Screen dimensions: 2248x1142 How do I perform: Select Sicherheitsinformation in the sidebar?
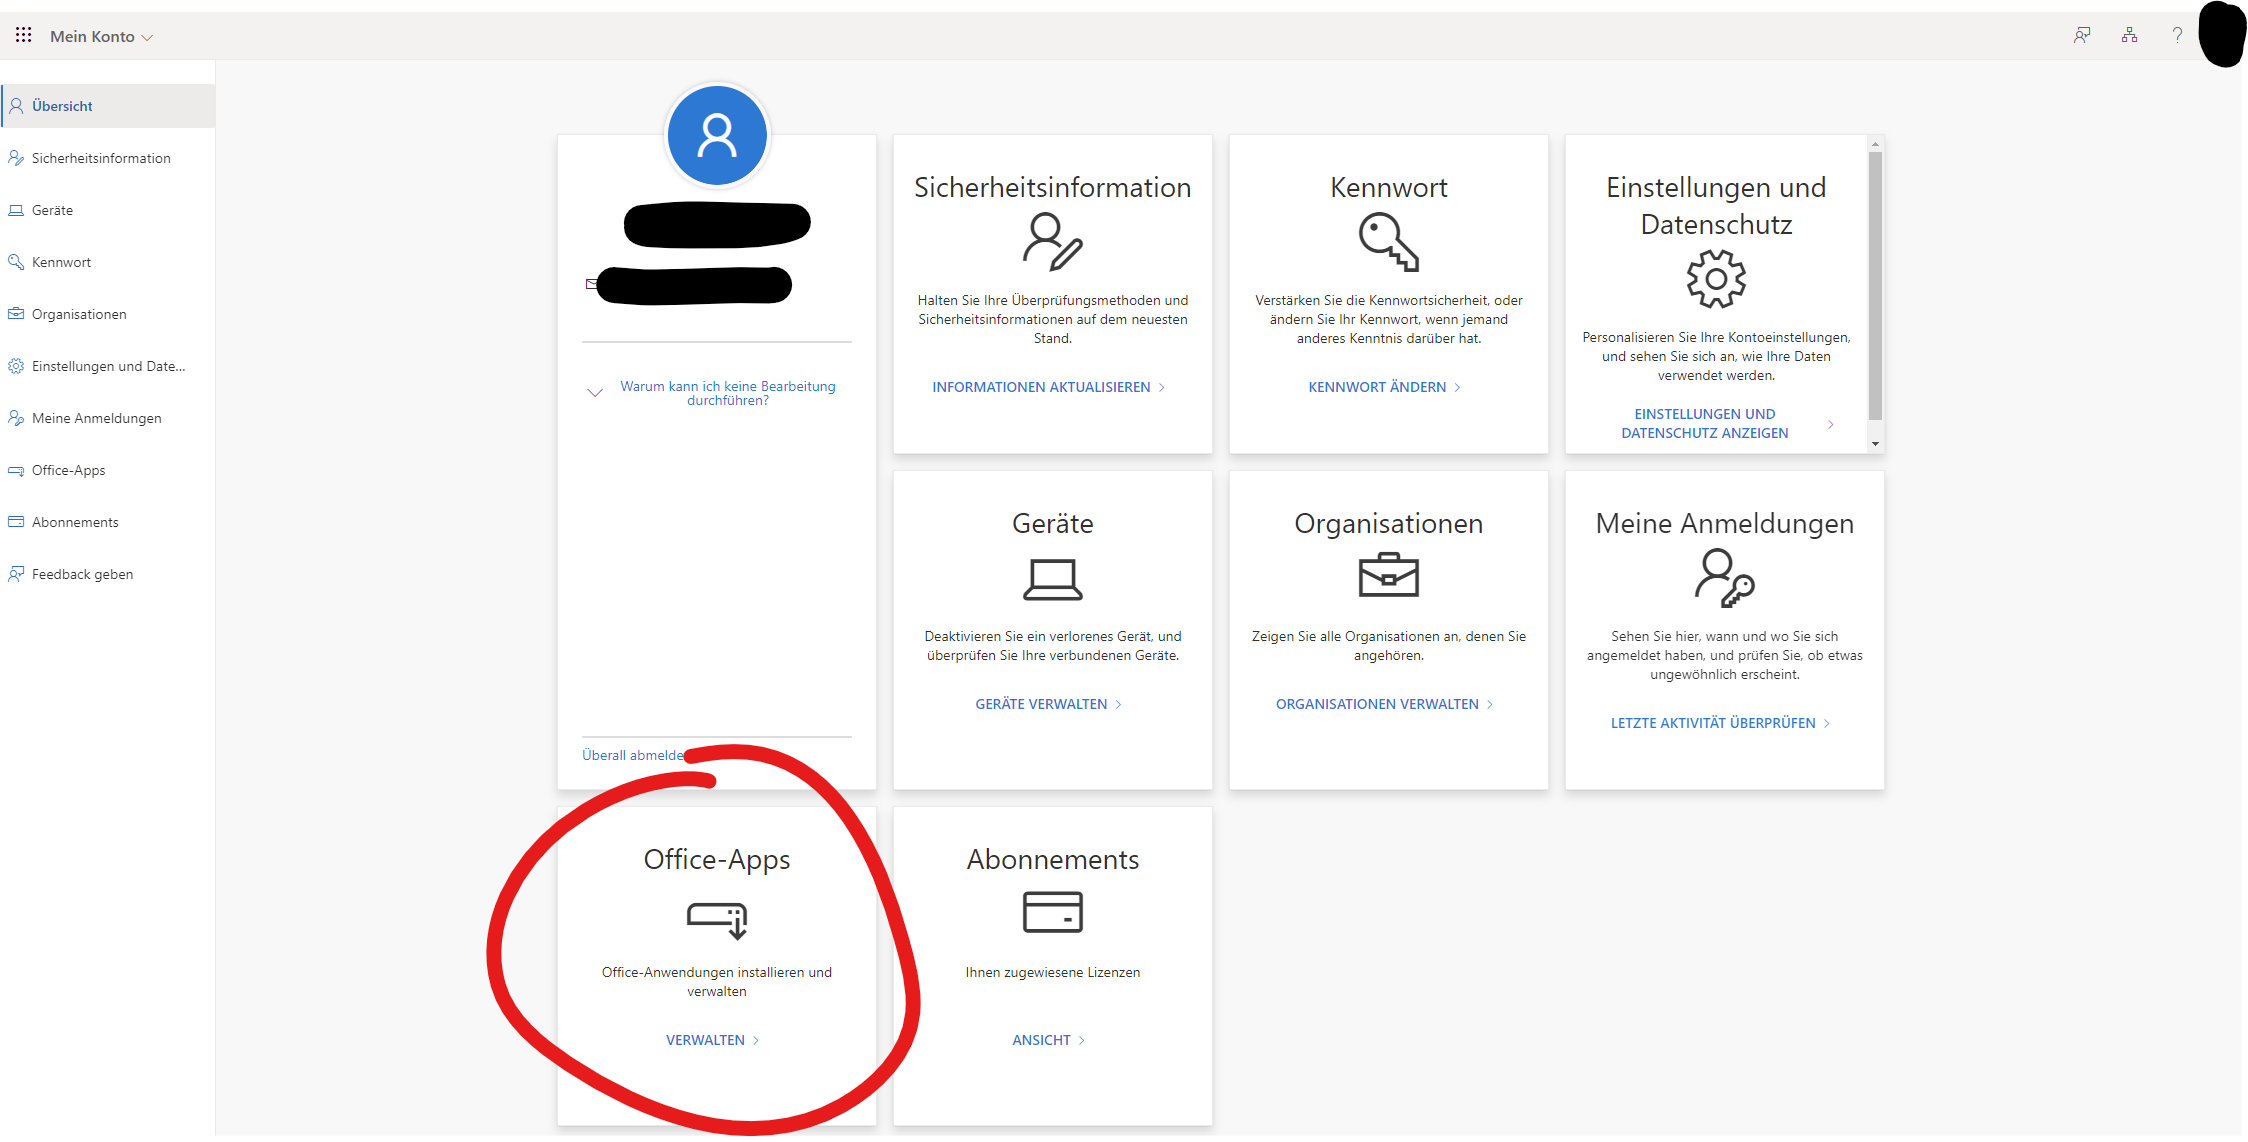coord(101,158)
